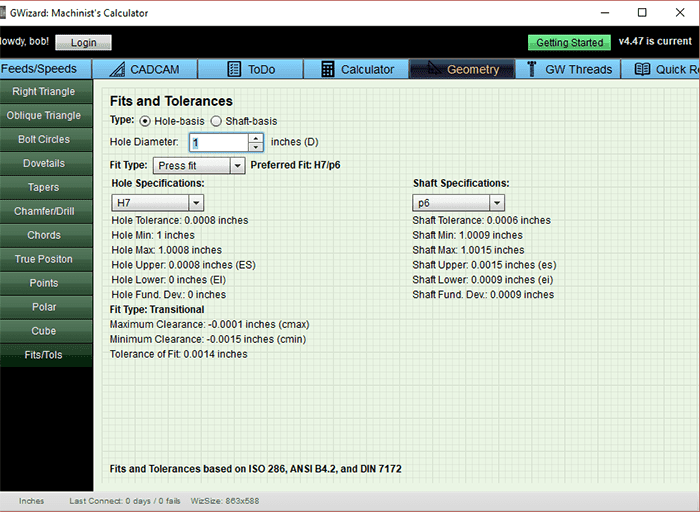This screenshot has height=512, width=700.
Task: Open the Points calculator
Action: coord(46,283)
